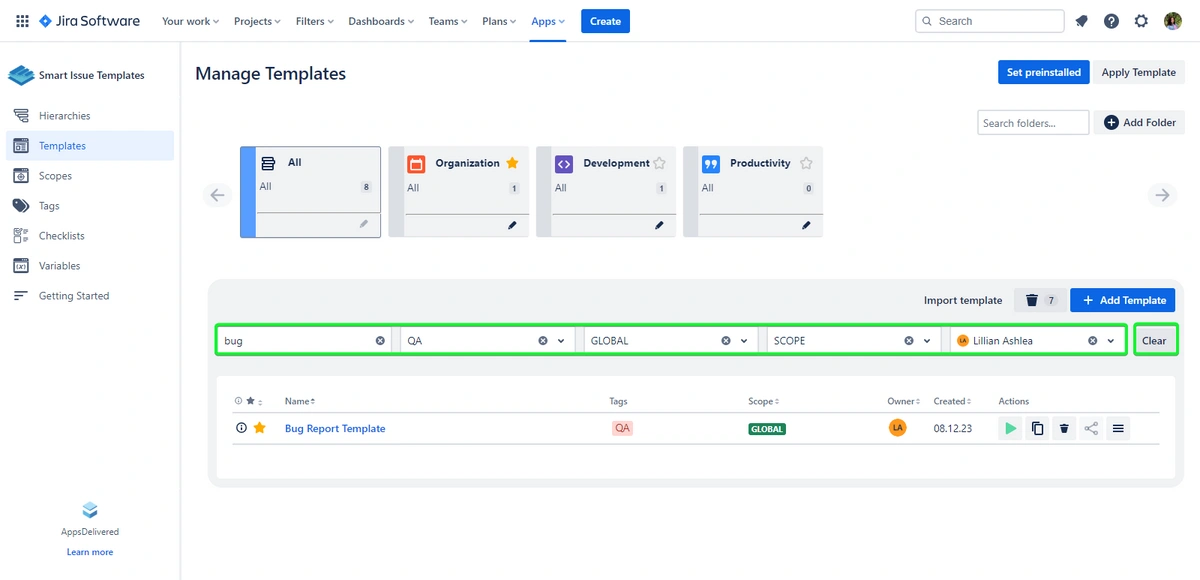Copy the Bug Report Template
Screen dimensions: 1200x580
(x=1037, y=428)
